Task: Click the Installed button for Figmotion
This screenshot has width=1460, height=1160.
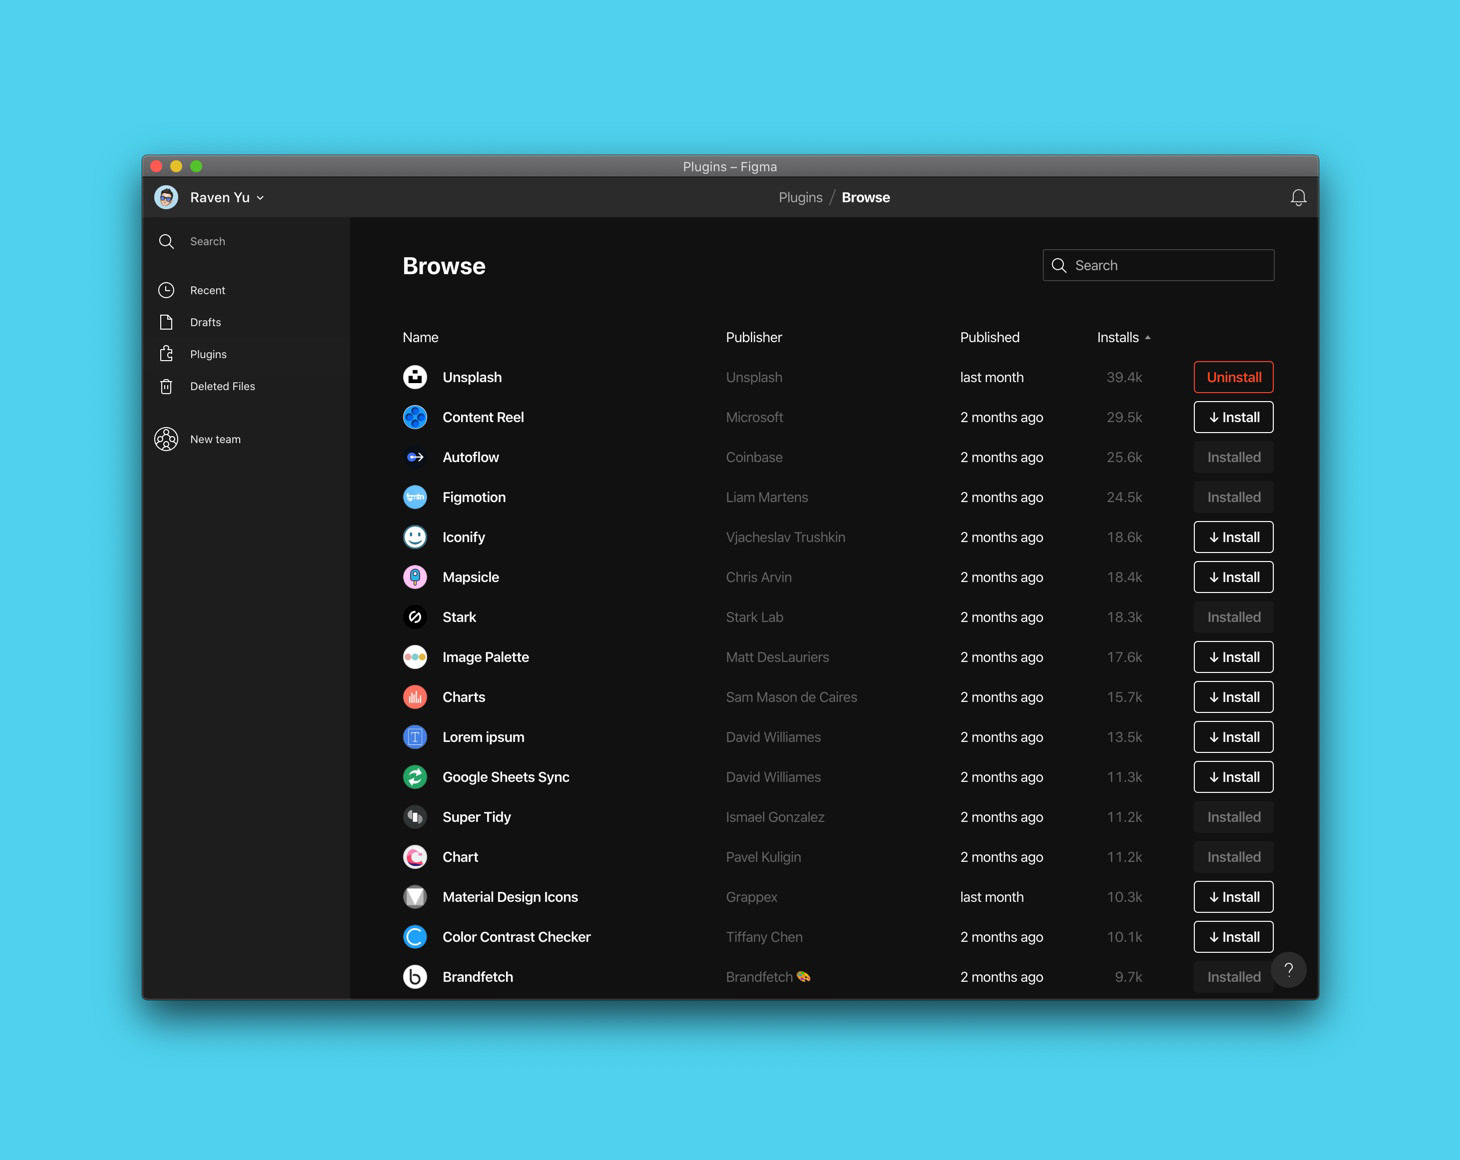Action: point(1233,497)
